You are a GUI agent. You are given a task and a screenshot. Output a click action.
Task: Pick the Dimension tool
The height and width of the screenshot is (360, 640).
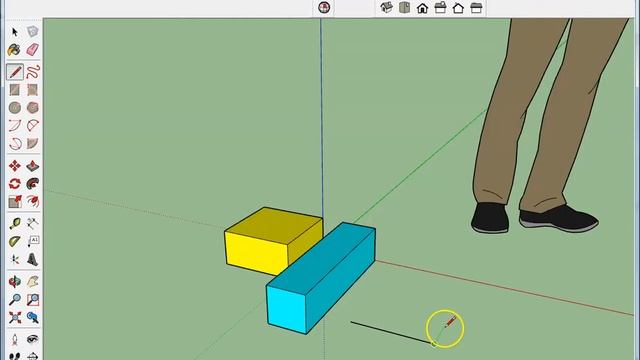[33, 223]
